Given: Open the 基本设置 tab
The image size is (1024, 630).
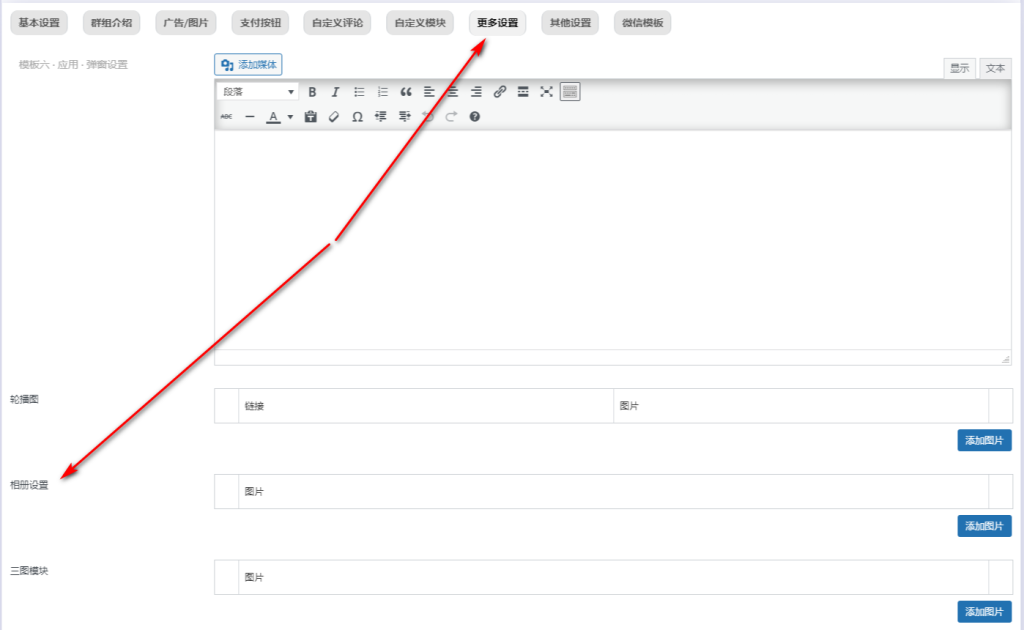Looking at the screenshot, I should coord(40,23).
